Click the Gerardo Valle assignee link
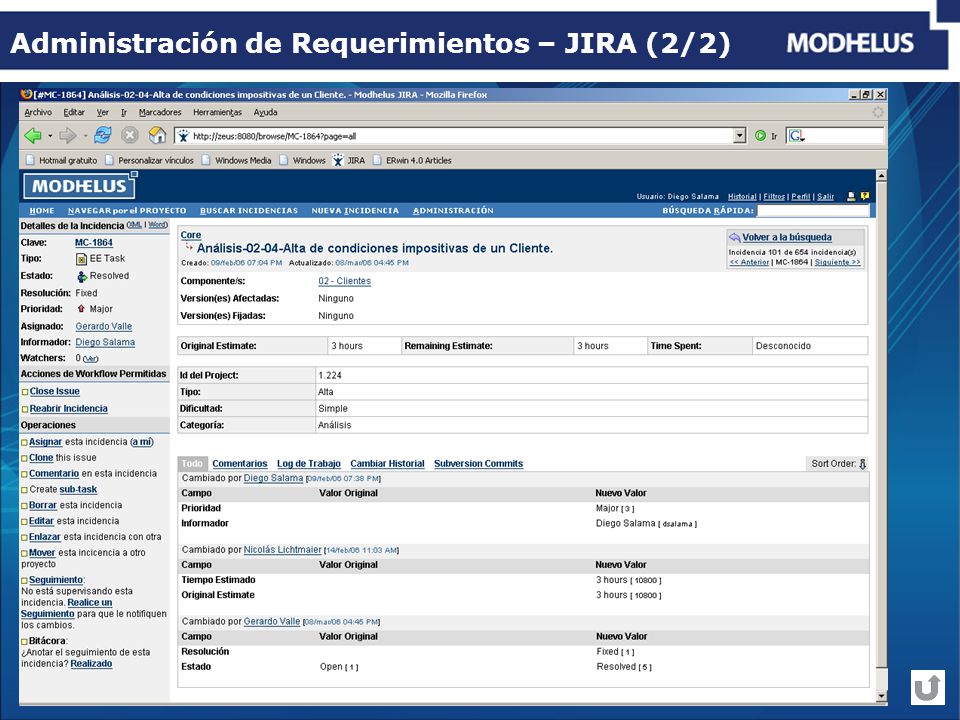Image resolution: width=960 pixels, height=720 pixels. 103,326
